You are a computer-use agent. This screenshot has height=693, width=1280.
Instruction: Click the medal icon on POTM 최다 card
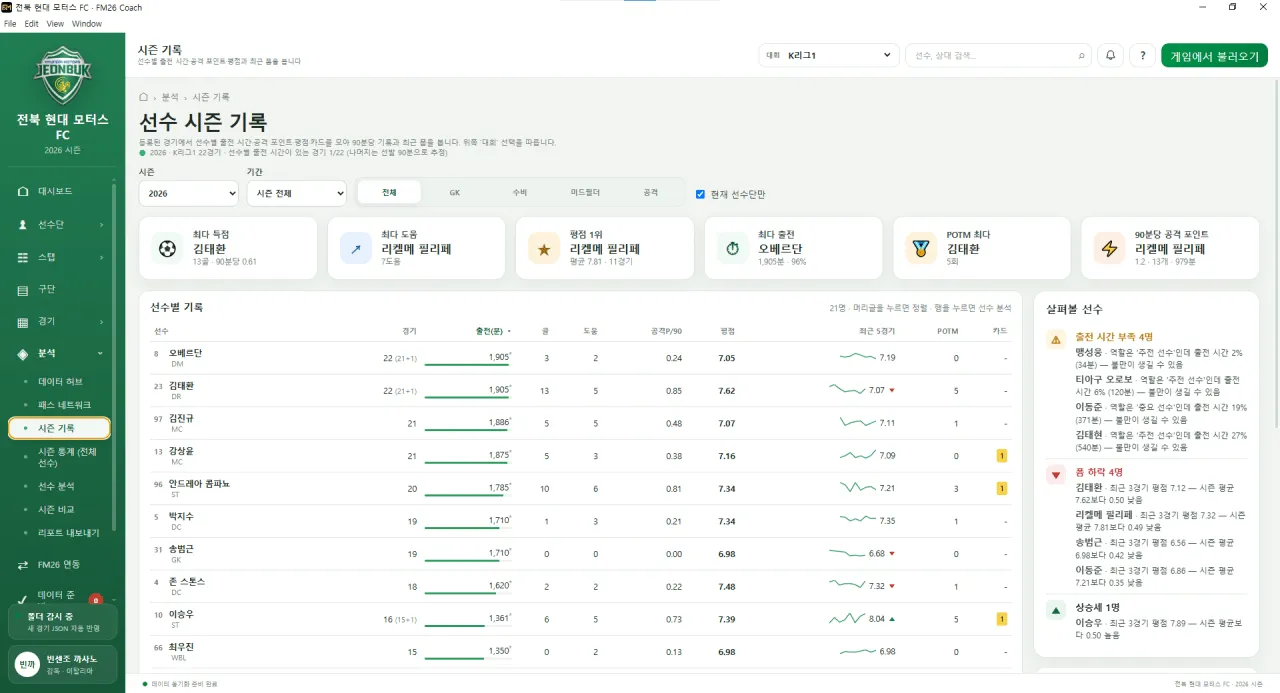(x=921, y=248)
